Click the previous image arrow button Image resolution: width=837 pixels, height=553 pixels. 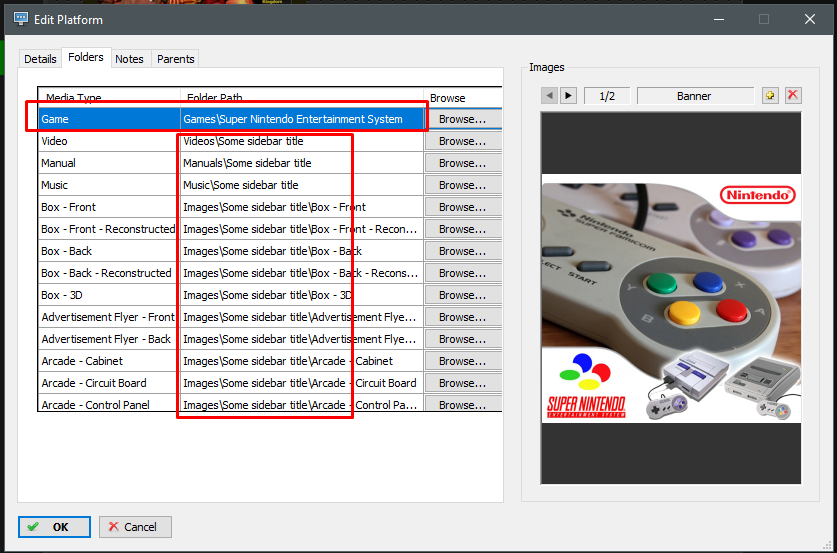pos(549,96)
